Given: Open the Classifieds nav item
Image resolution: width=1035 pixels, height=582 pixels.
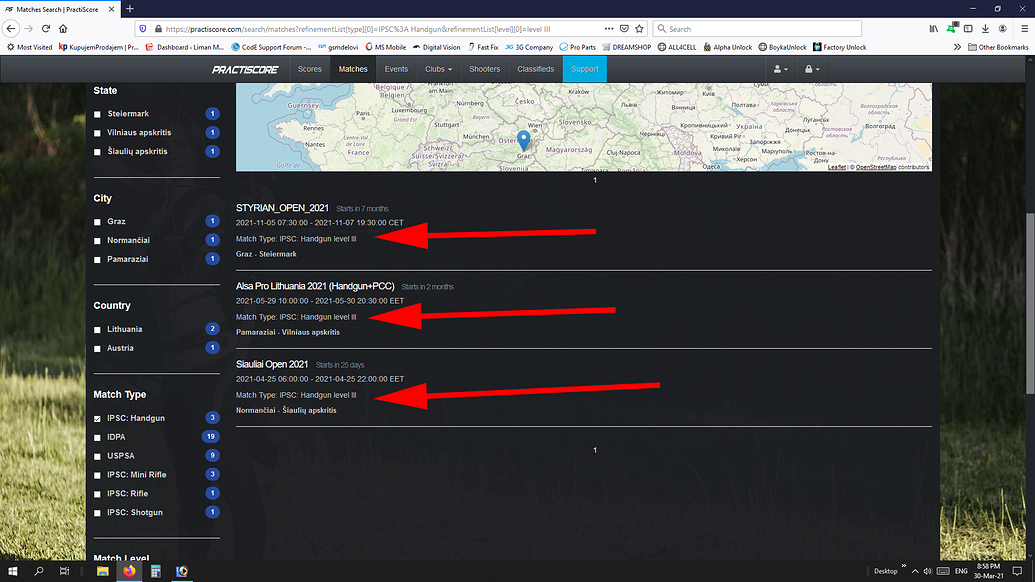Looking at the screenshot, I should click(535, 69).
